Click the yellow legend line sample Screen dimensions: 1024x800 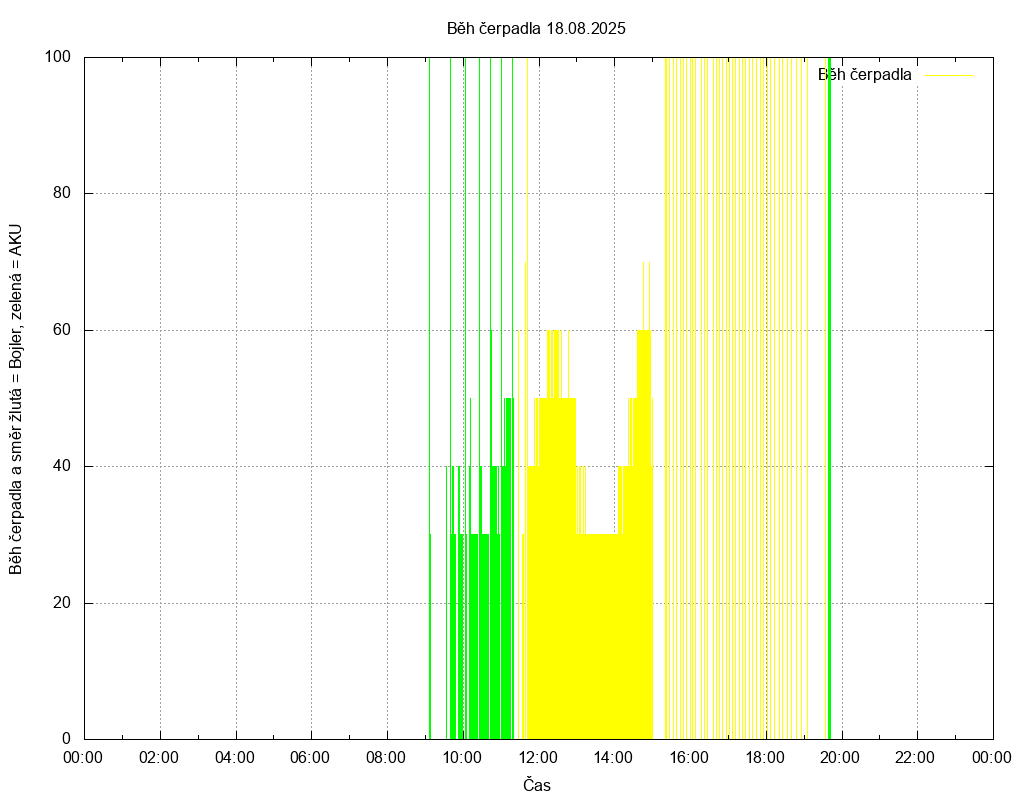tap(950, 76)
